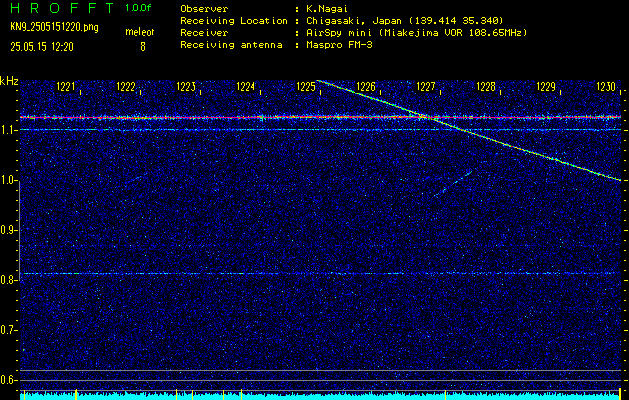The image size is (629, 400).
Task: Click the 0.8 frequency axis label
Action: 7,280
